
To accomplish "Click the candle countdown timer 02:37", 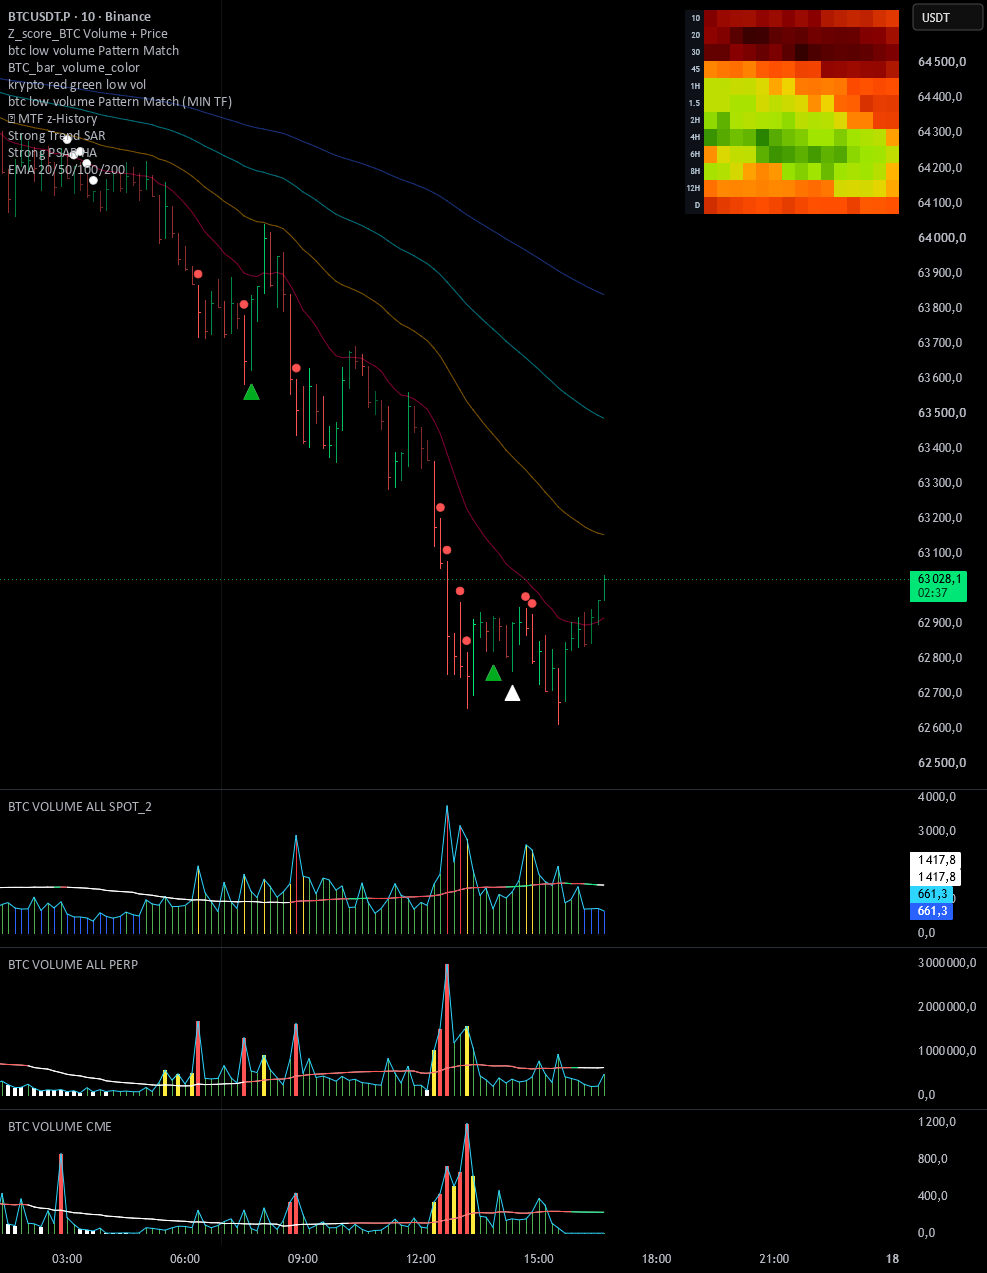I will pos(932,593).
